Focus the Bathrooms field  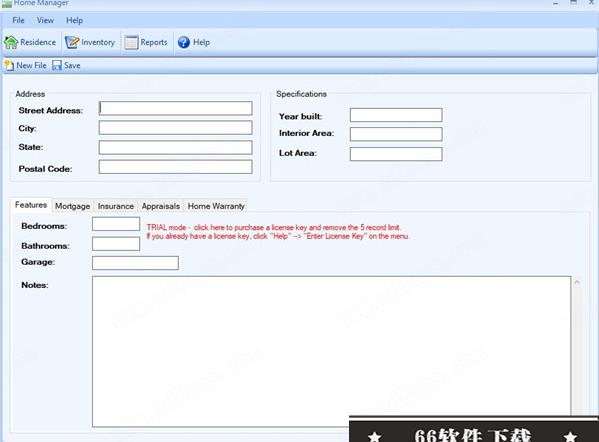[116, 244]
